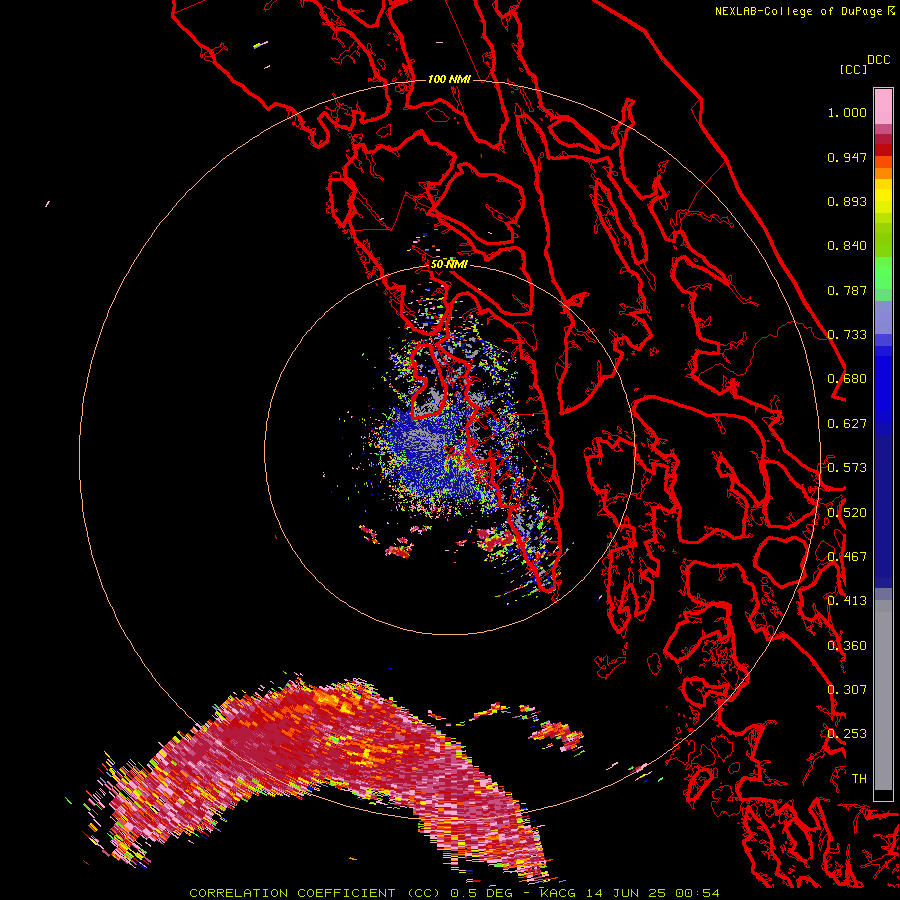900x900 pixels.
Task: Click the [CC] units label
Action: [853, 69]
